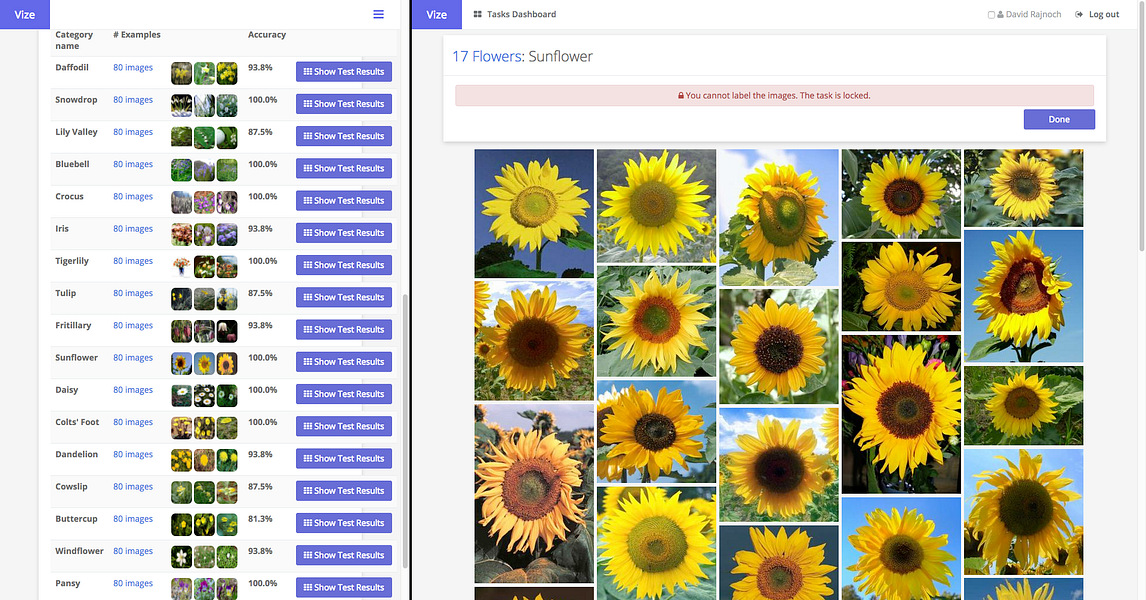Click the Vize logo in right window
Image resolution: width=1146 pixels, height=600 pixels.
(436, 15)
